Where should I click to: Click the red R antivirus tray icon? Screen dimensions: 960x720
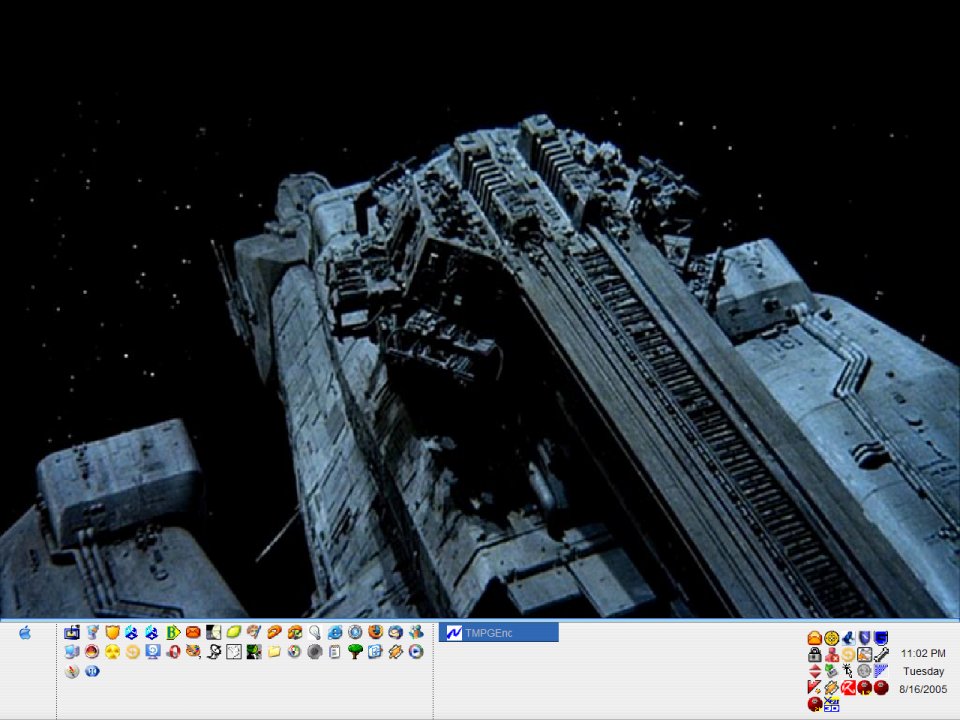coord(848,688)
